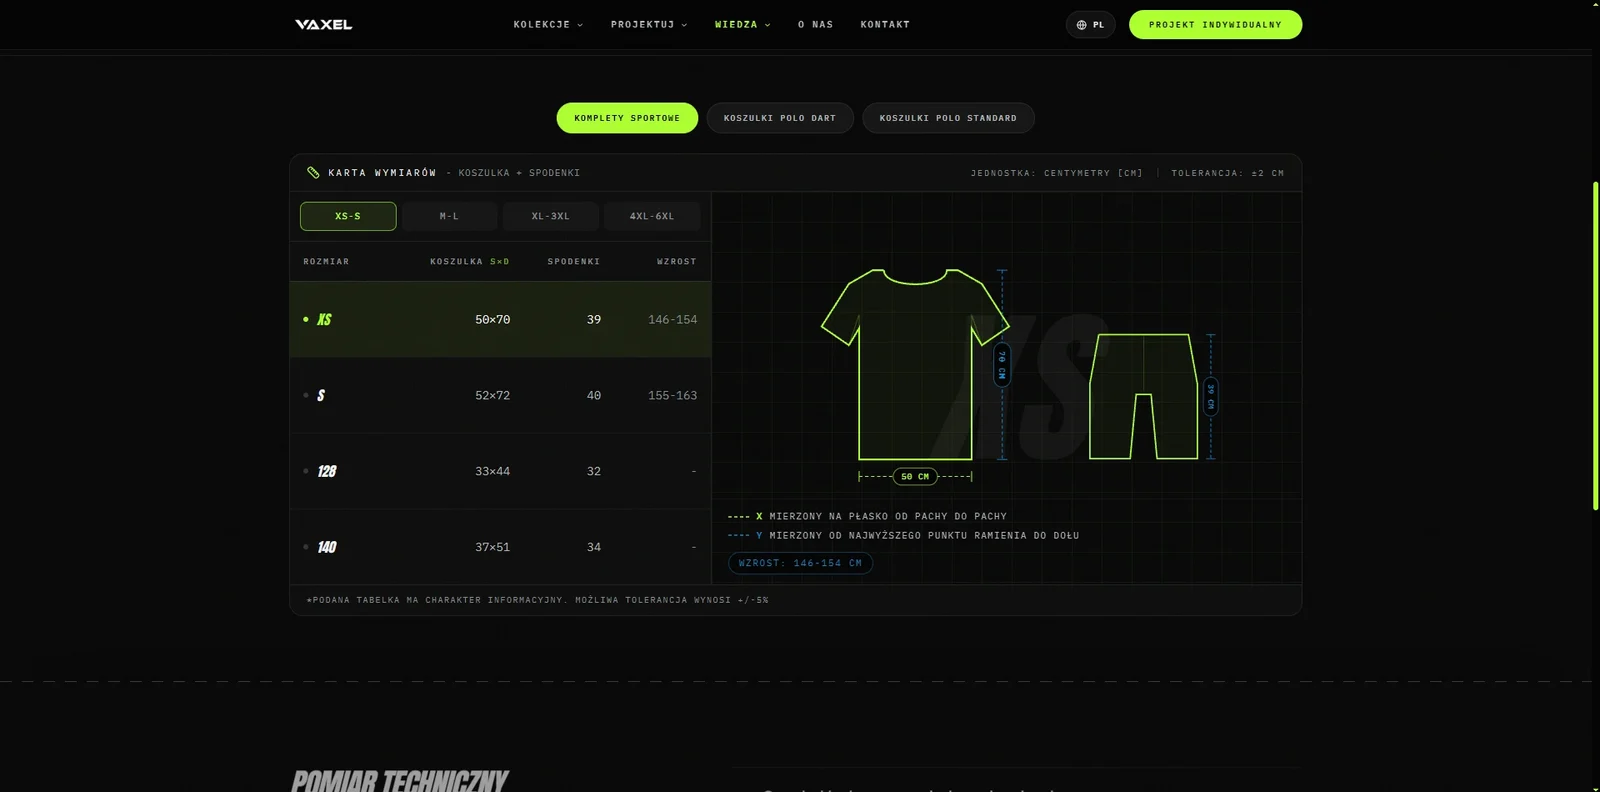Expand the Kolekcje menu
The width and height of the screenshot is (1600, 792).
[x=548, y=24]
